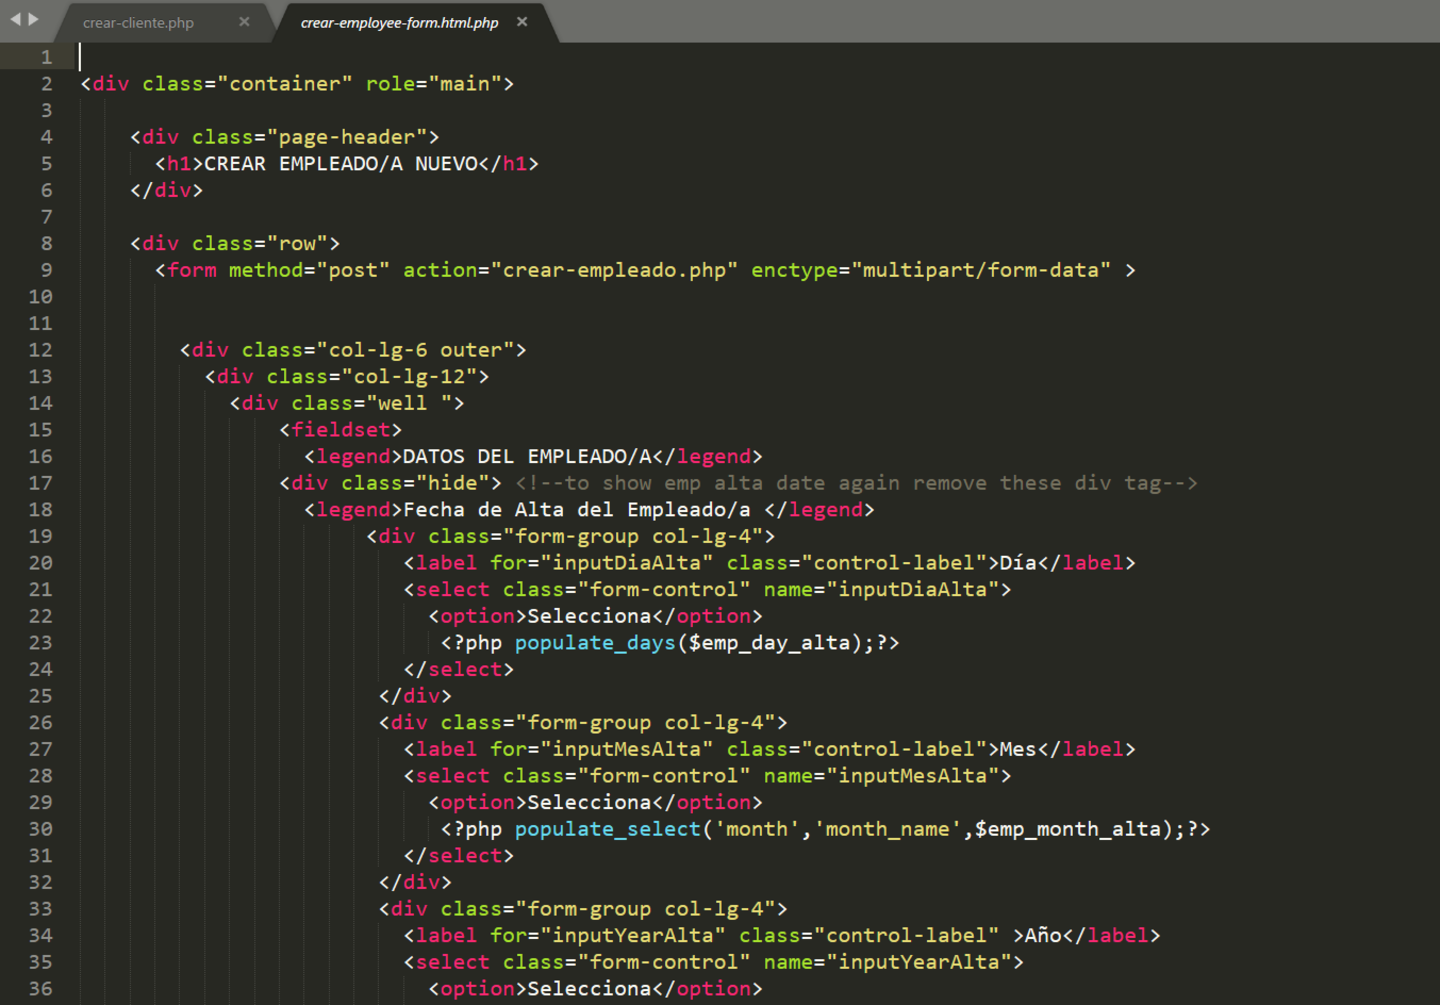Screen dimensions: 1440x1005
Task: Click the method="post" attribute value
Action: point(353,270)
